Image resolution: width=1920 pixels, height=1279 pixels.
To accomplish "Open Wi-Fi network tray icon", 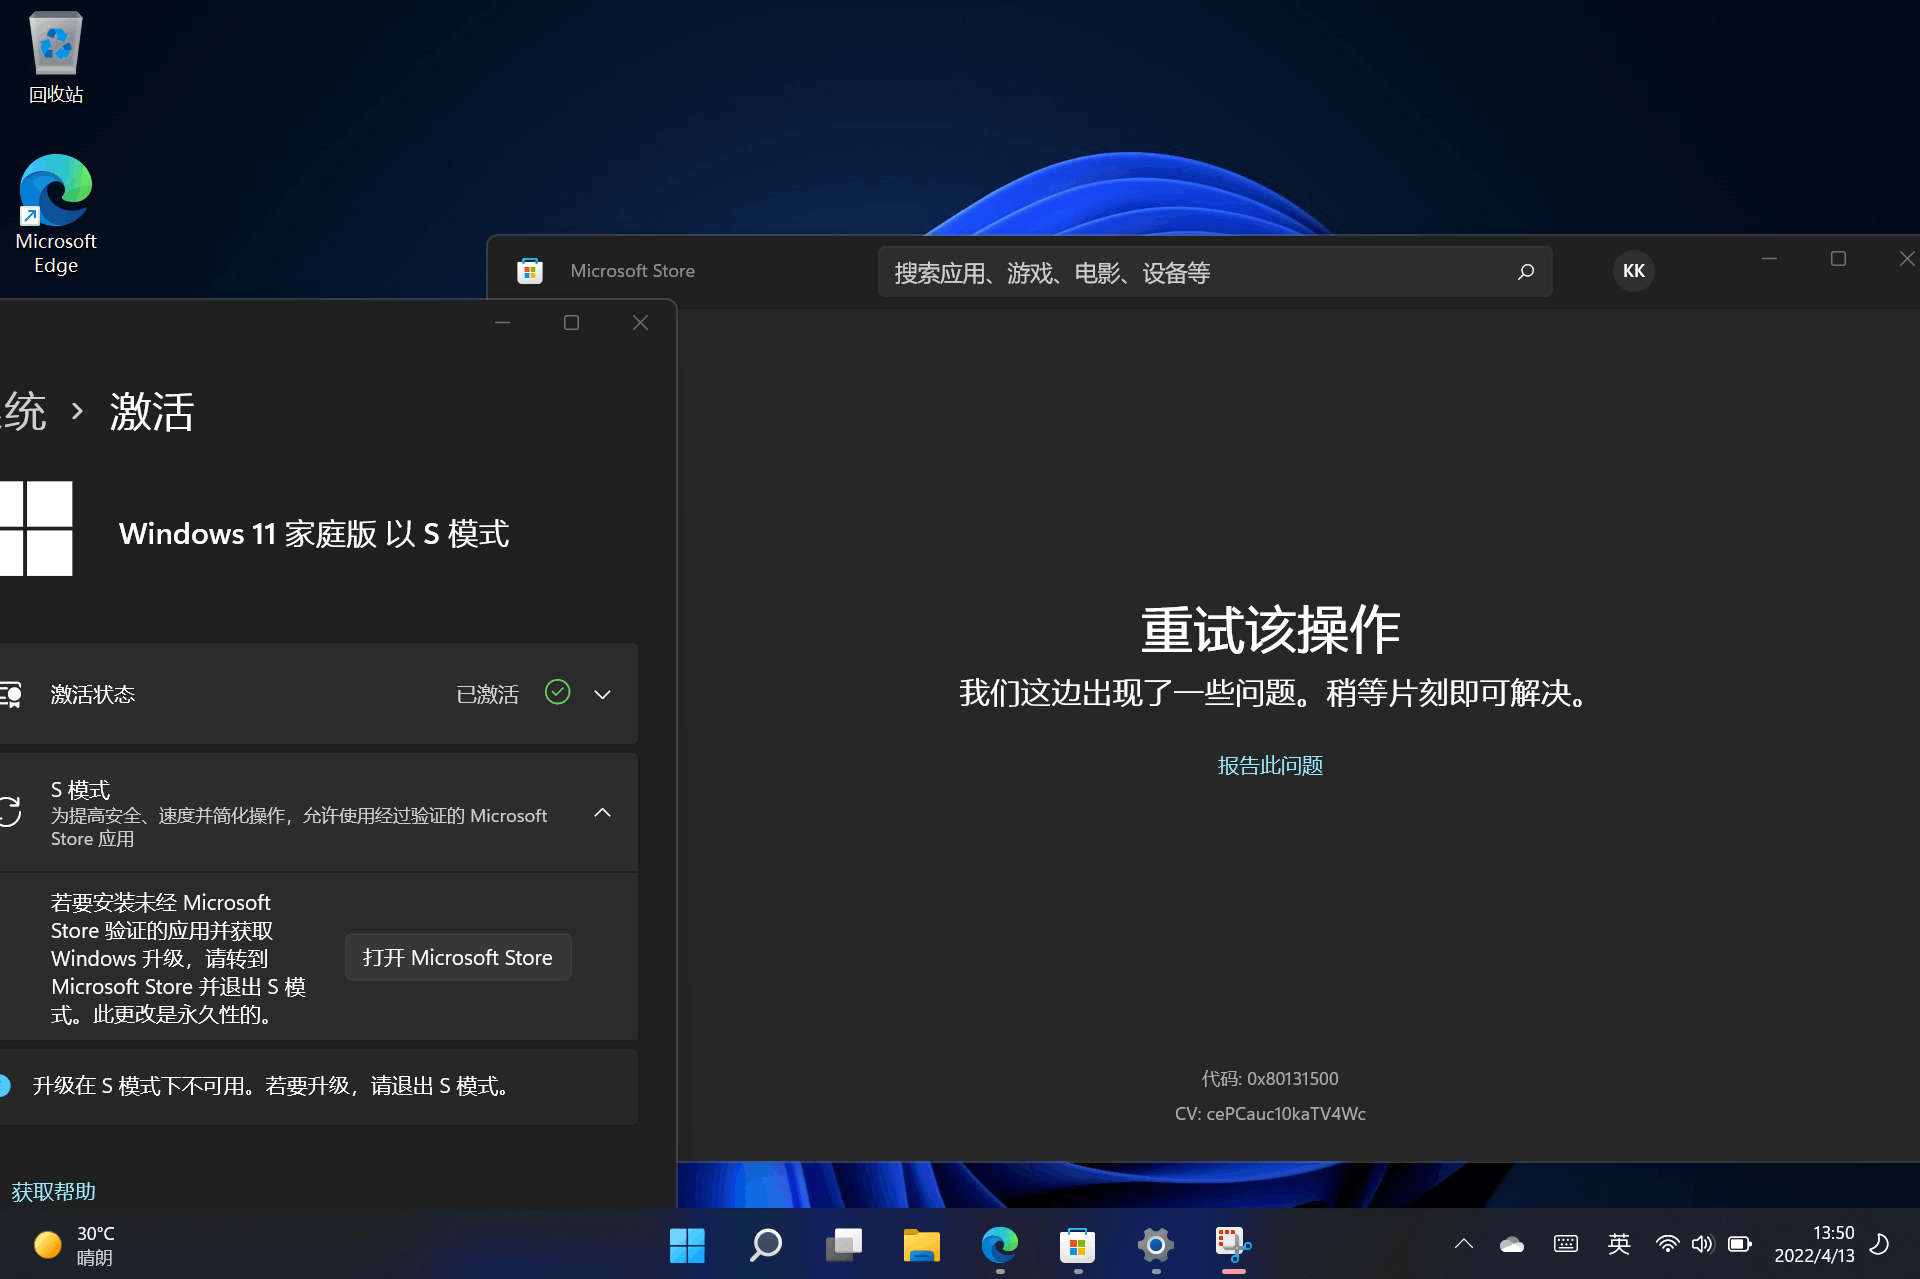I will click(x=1667, y=1244).
